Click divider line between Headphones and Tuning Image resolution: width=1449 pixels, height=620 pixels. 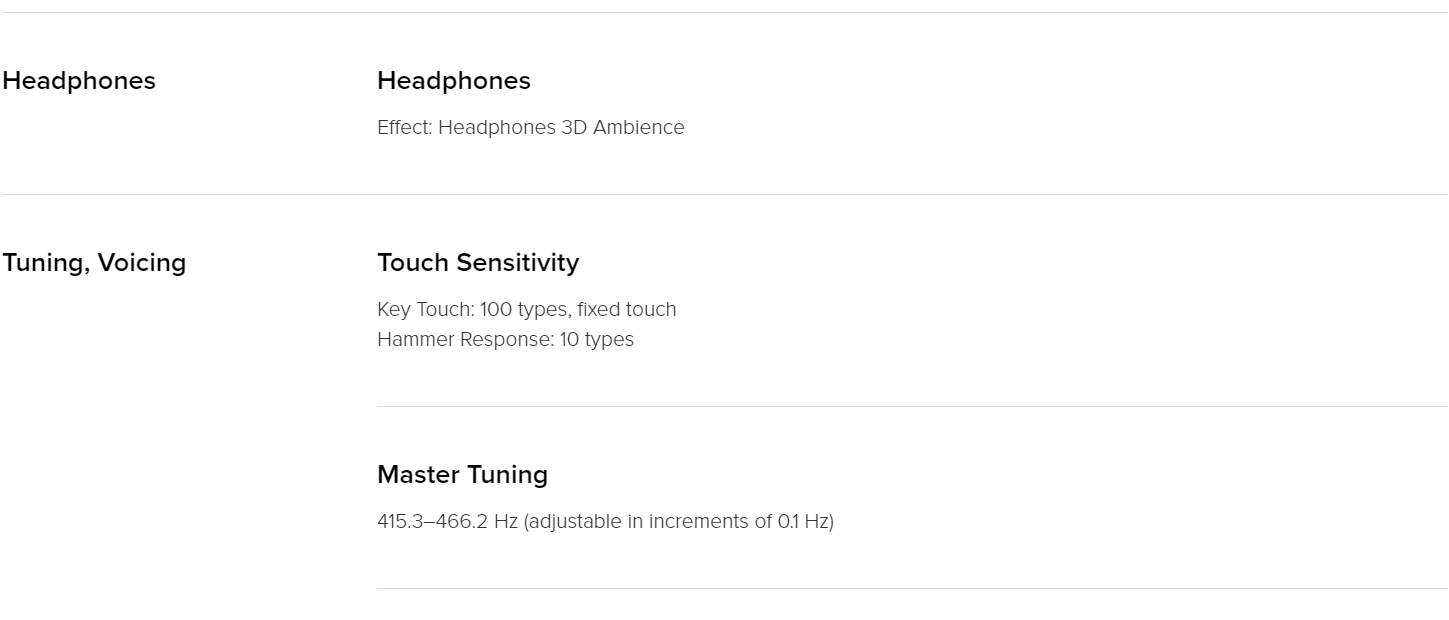(725, 194)
